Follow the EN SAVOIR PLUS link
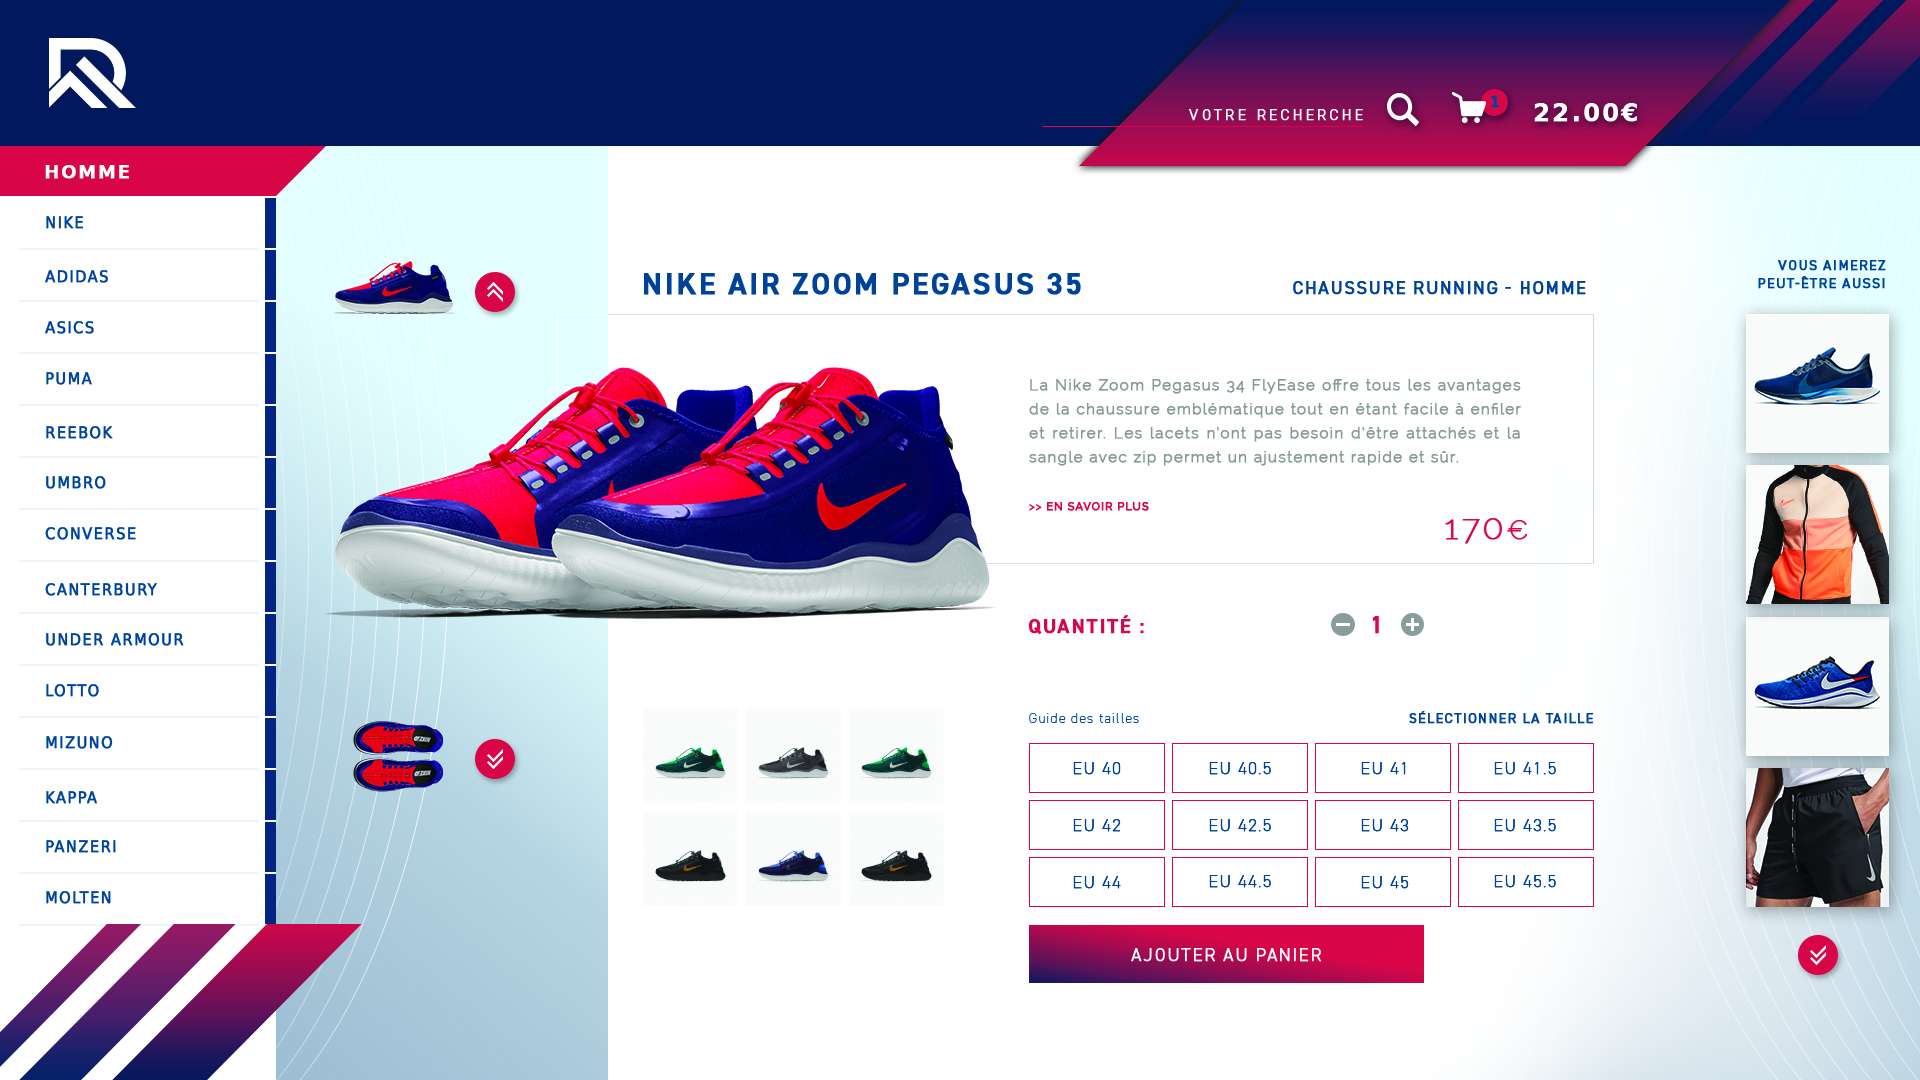The image size is (1920, 1080). pyautogui.click(x=1089, y=507)
